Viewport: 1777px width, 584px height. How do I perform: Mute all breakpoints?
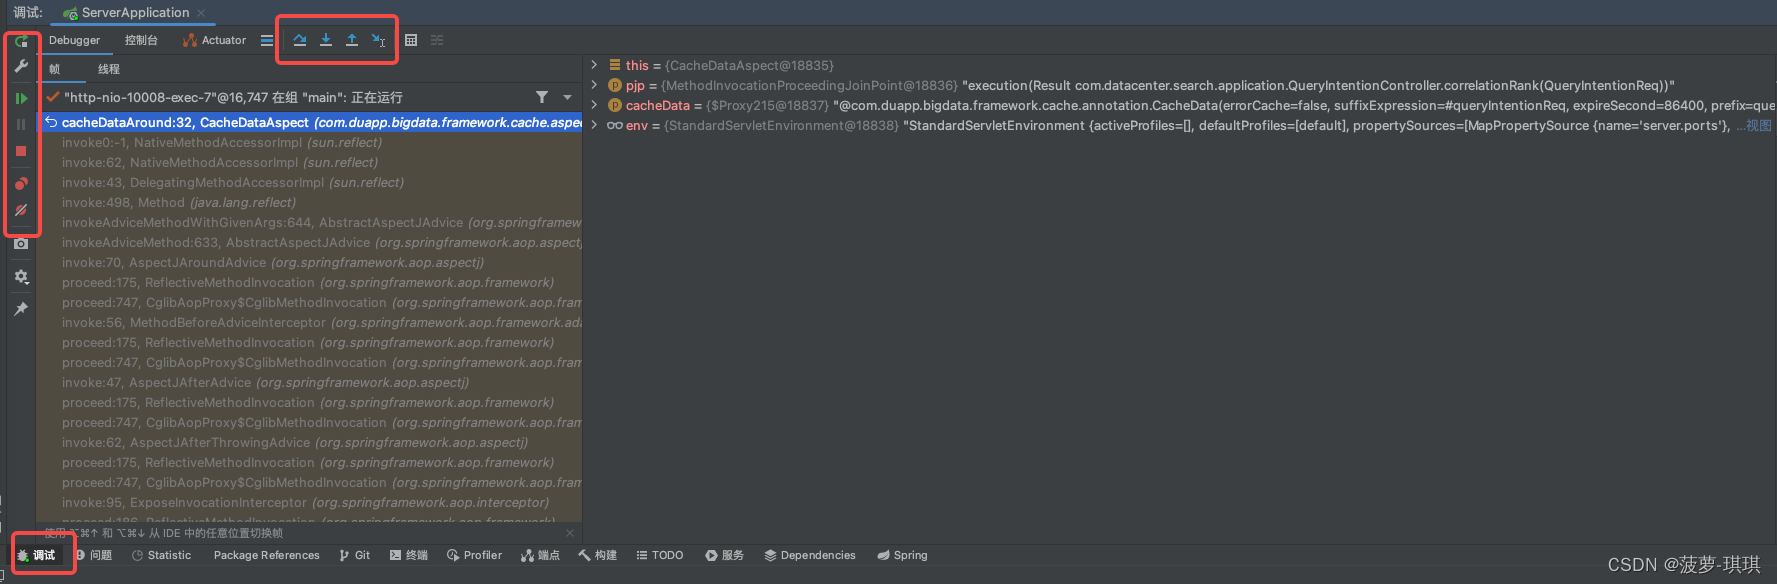coord(21,210)
